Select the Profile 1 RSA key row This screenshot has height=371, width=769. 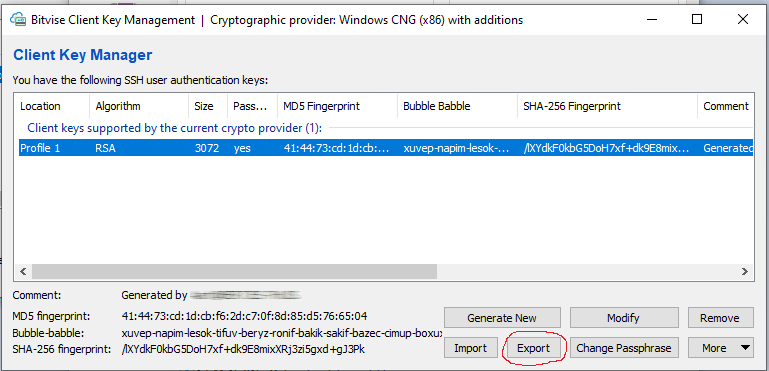coord(385,148)
